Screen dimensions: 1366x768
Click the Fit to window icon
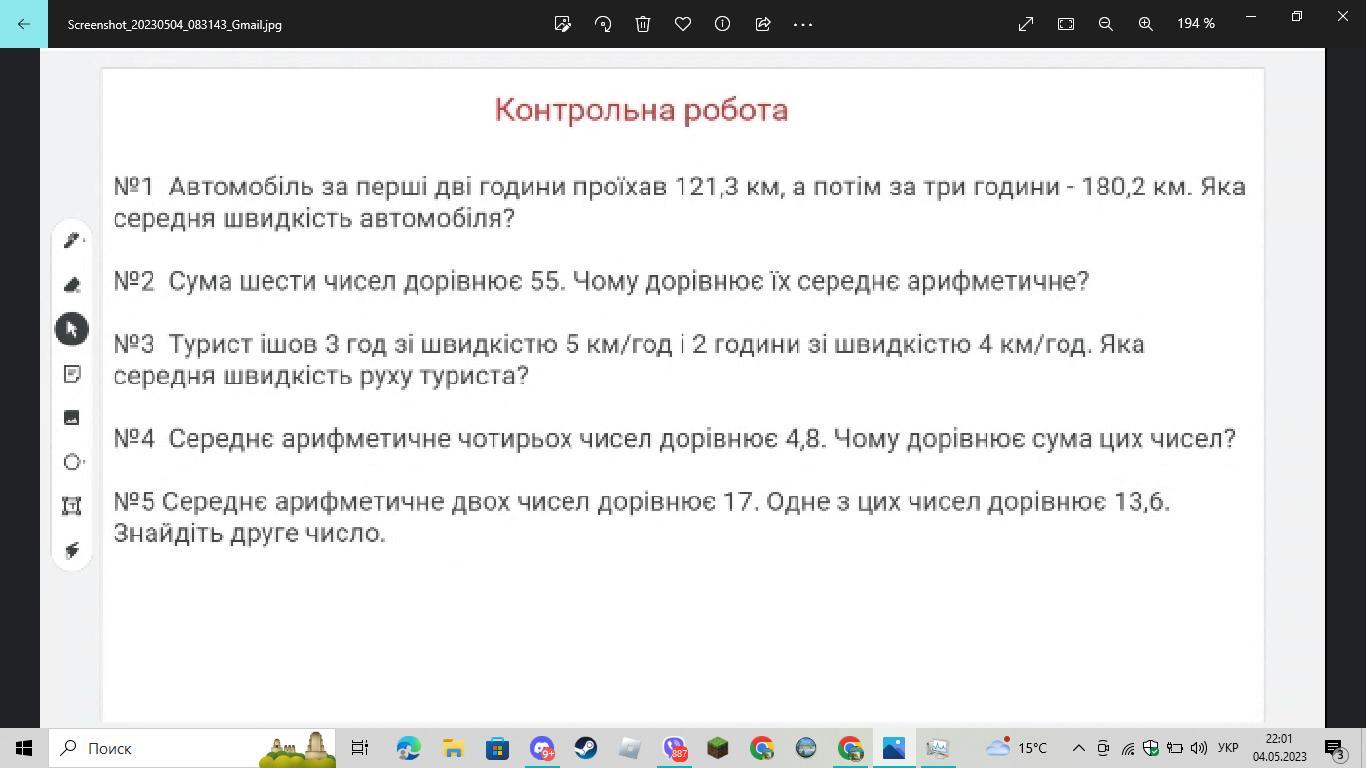[x=1066, y=24]
